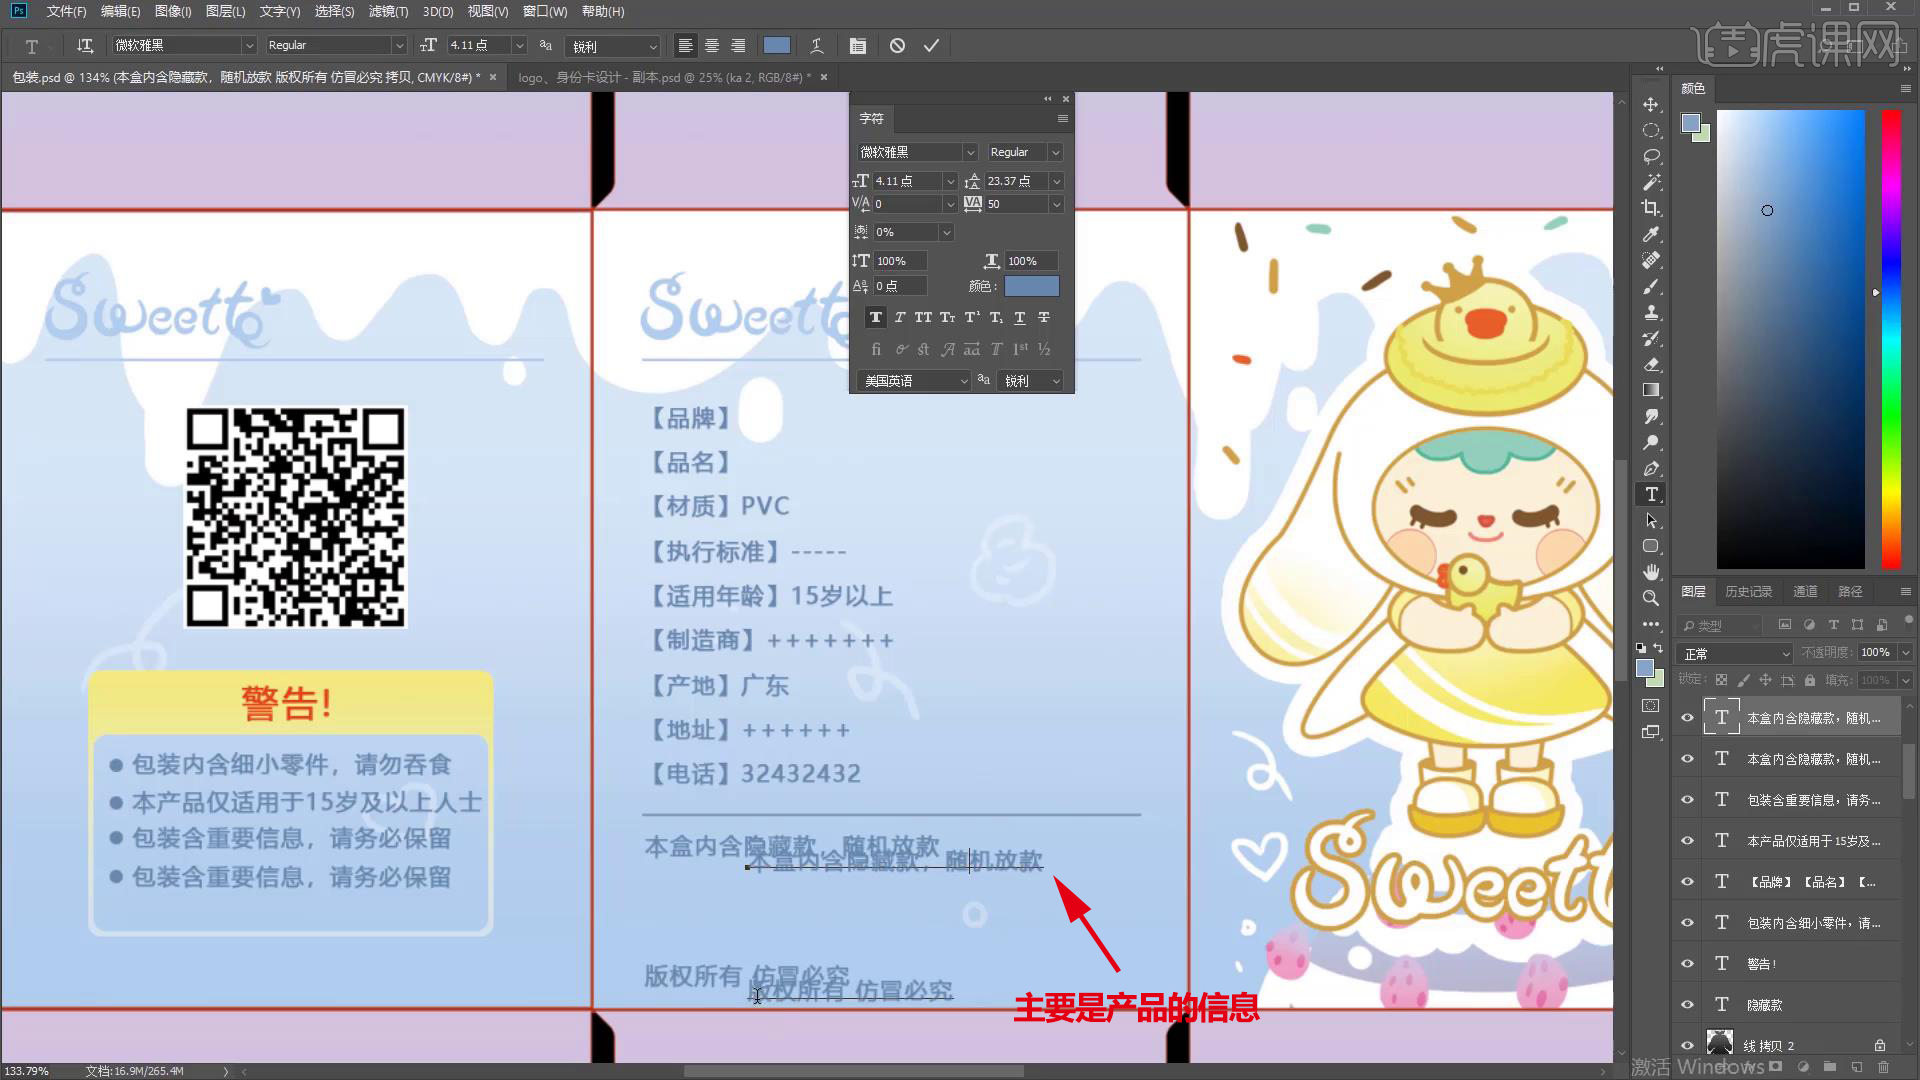Click text color swatch in Character panel
The image size is (1920, 1080).
[x=1031, y=286]
